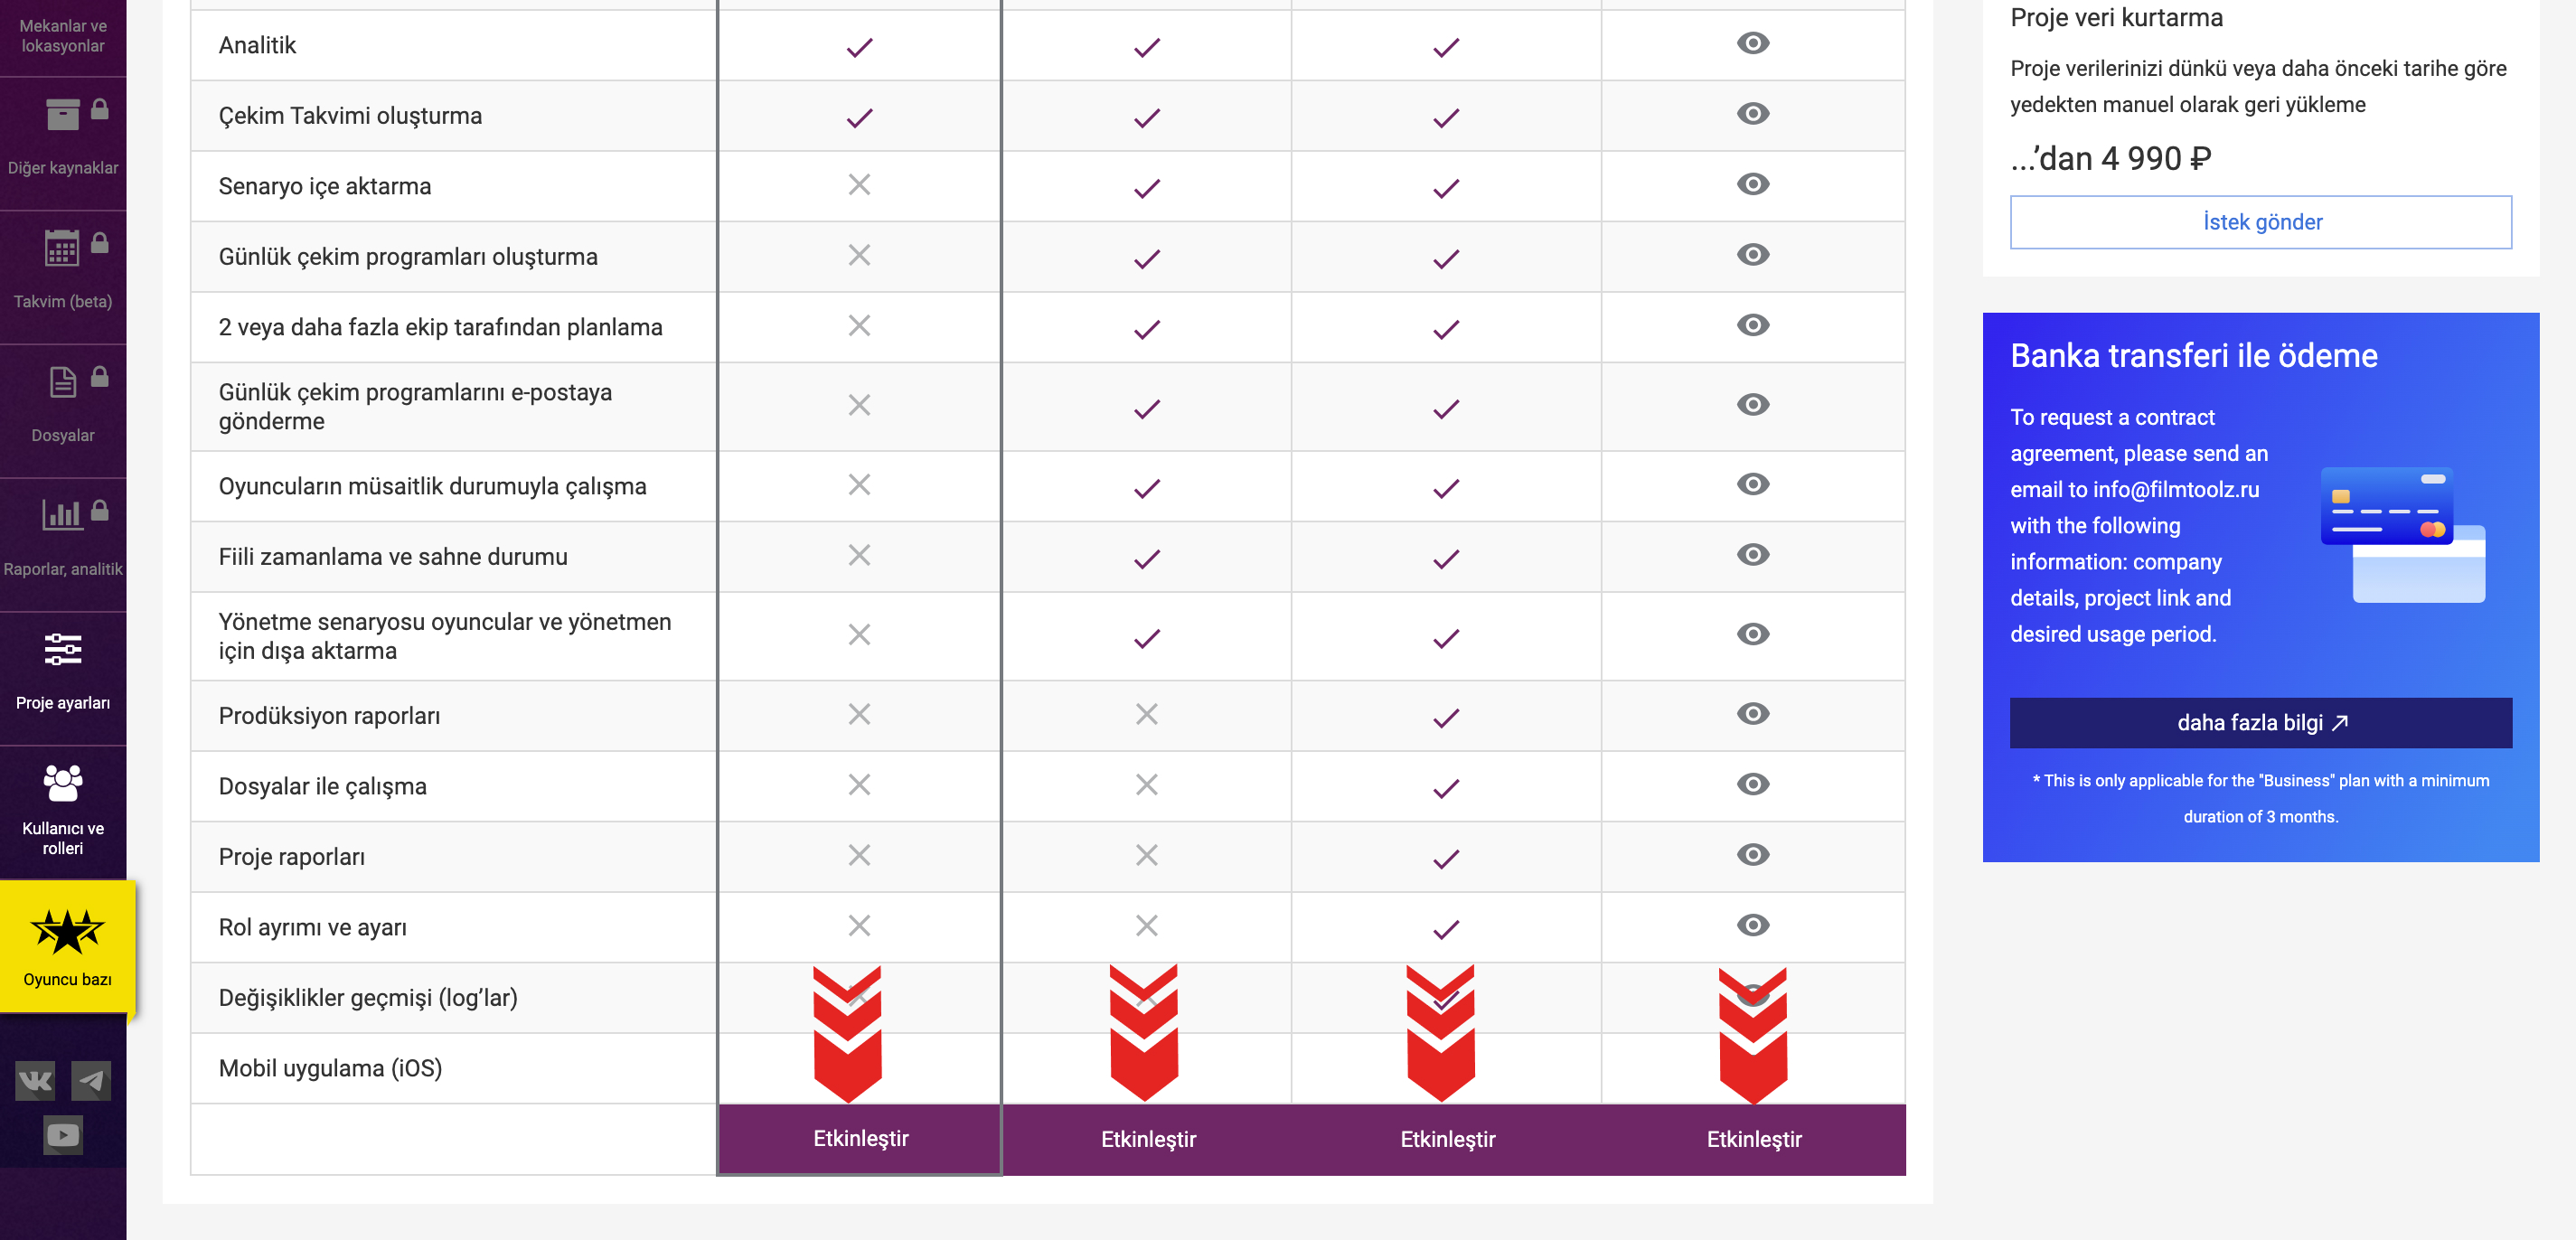2576x1240 pixels.
Task: Open Mekanlar ve lokasyonlar sidebar item
Action: pos(63,36)
